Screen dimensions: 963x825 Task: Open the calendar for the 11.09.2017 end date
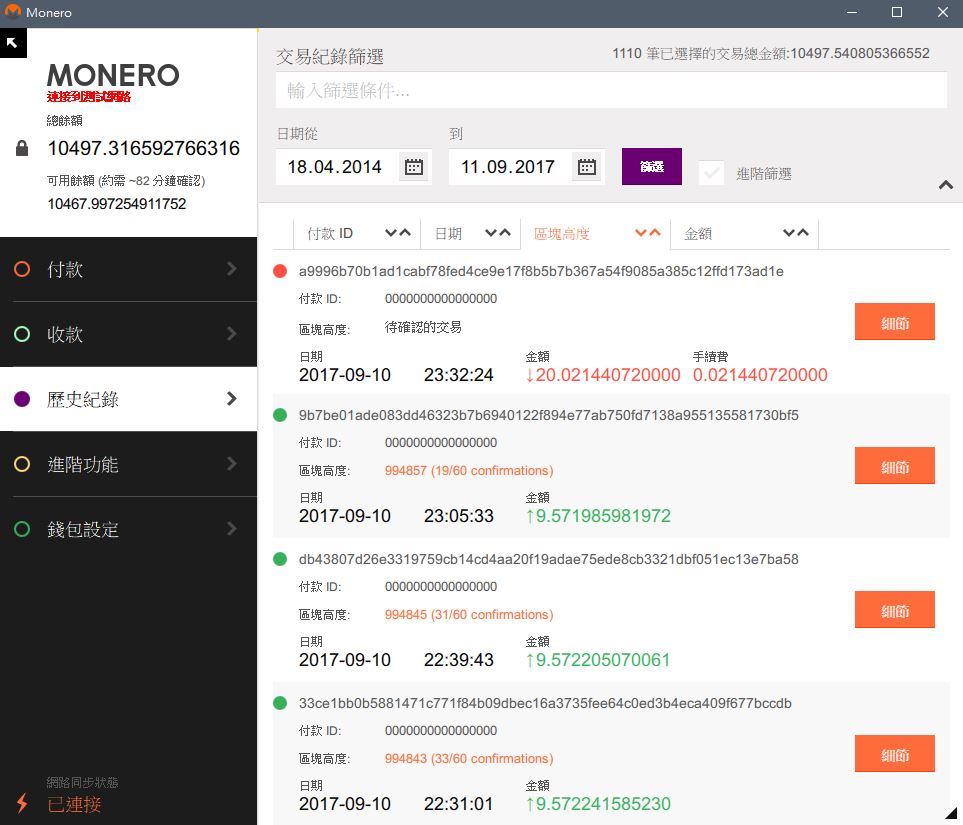(x=587, y=166)
